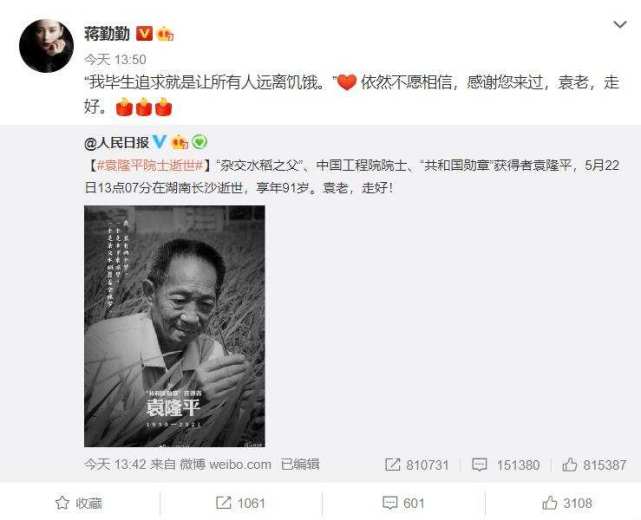Open the 今天 13:50 post timestamp
The height and width of the screenshot is (520, 641).
(x=115, y=60)
